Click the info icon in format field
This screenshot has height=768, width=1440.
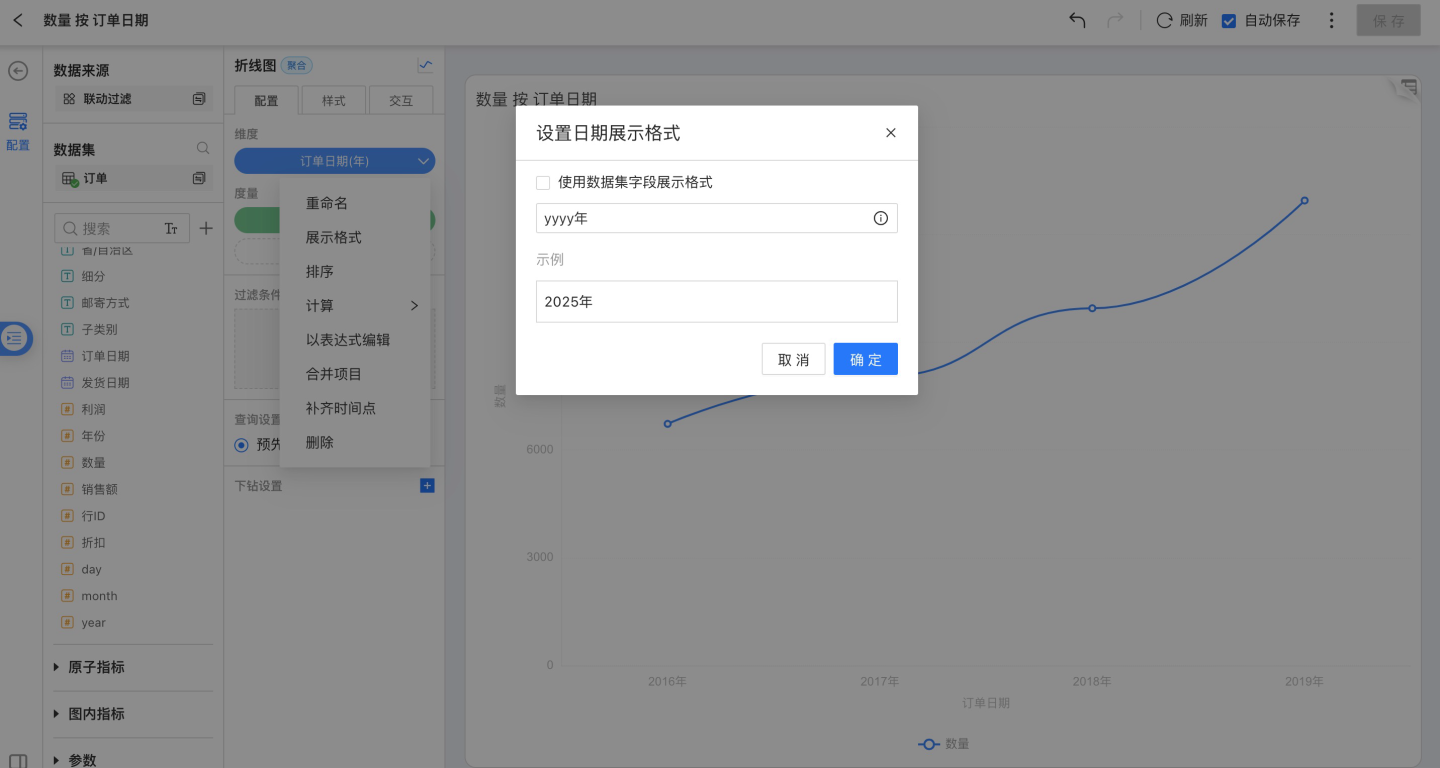click(x=880, y=218)
